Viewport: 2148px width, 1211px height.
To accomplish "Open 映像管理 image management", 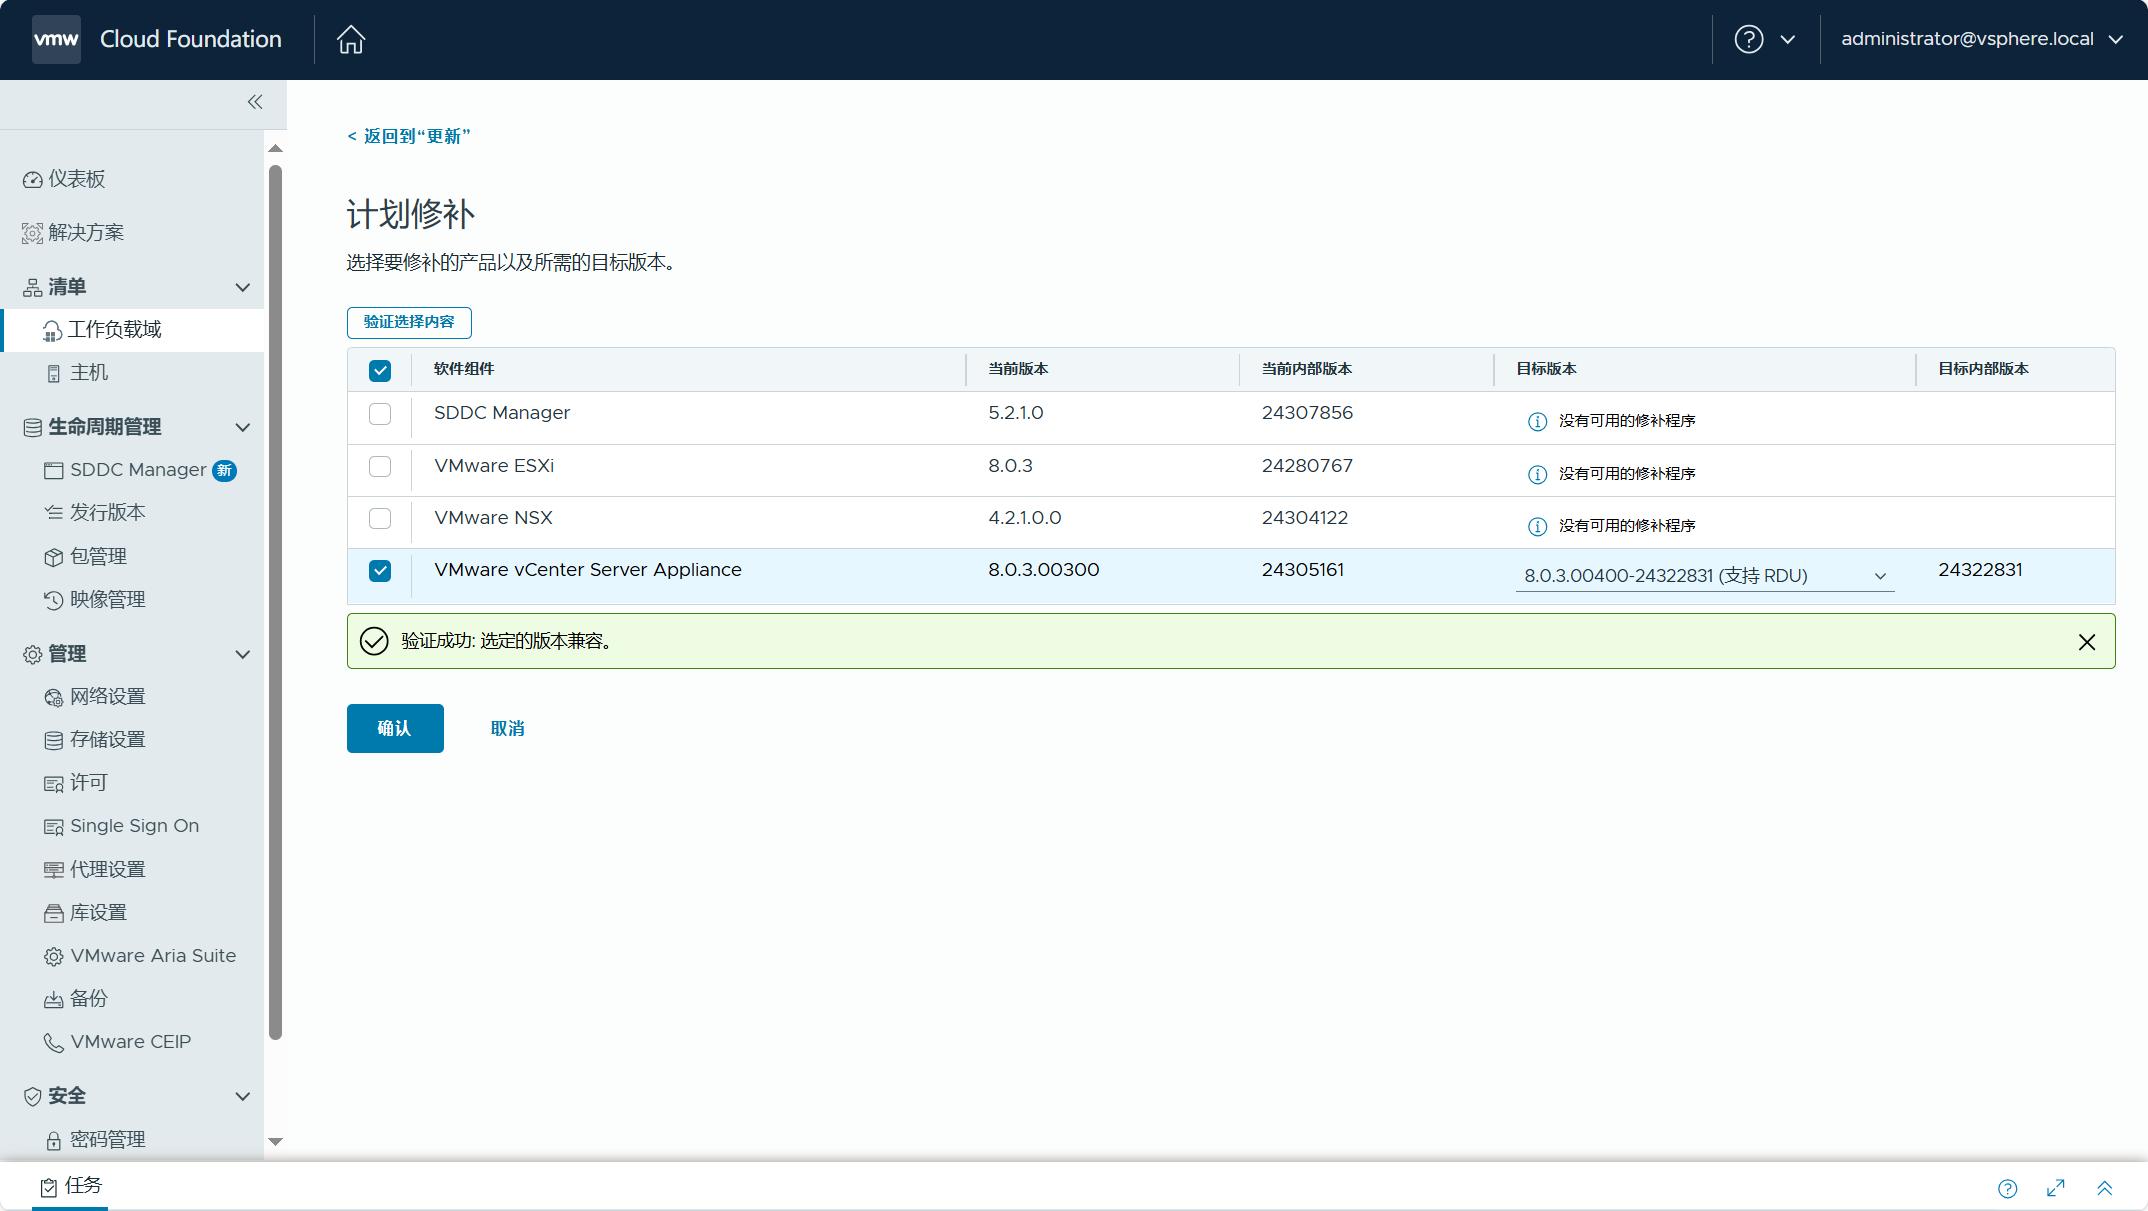I will click(x=95, y=600).
